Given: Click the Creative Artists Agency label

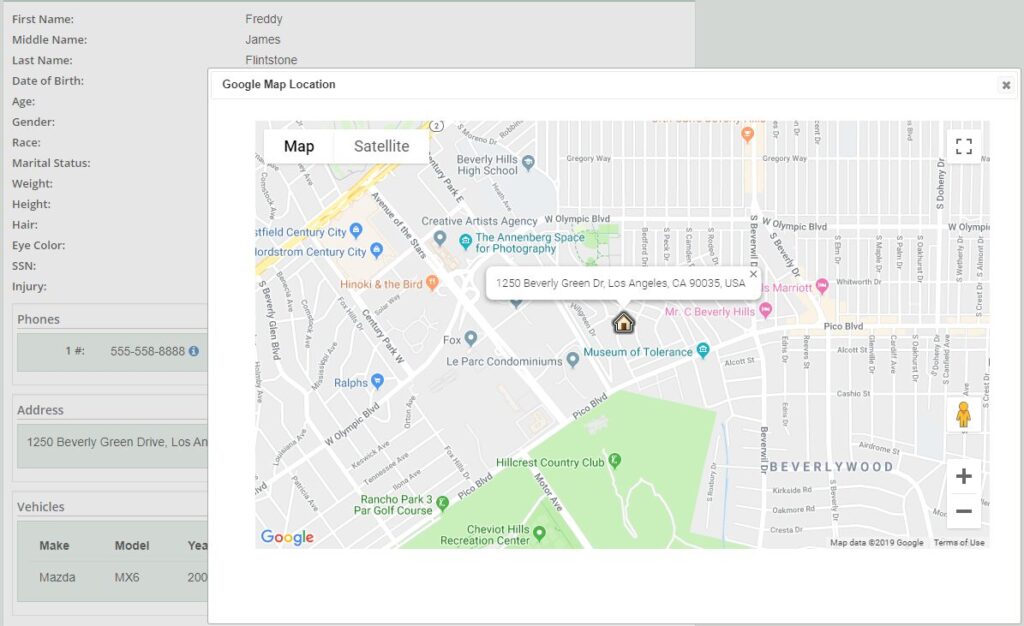Looking at the screenshot, I should tap(479, 221).
